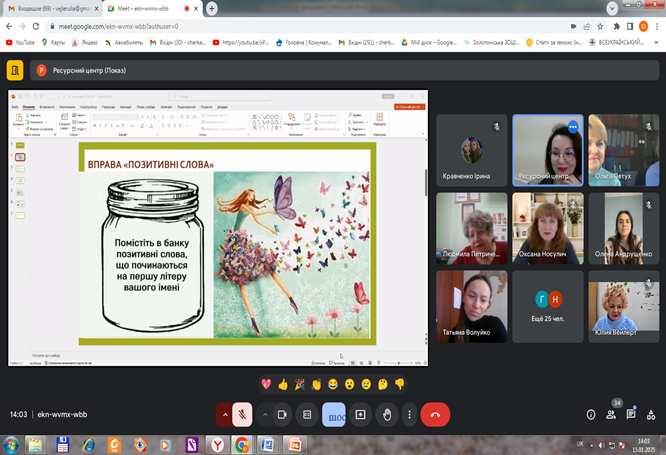The width and height of the screenshot is (666, 455).
Task: Open options on Ресурсний центр video tile
Action: (573, 127)
